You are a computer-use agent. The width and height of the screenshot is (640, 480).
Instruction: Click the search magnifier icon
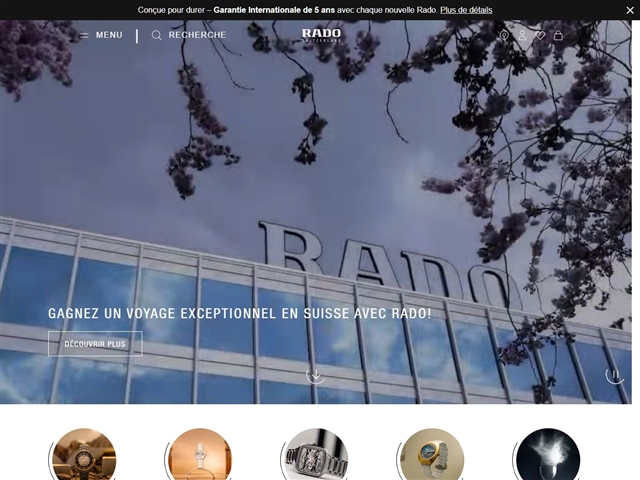click(x=156, y=36)
